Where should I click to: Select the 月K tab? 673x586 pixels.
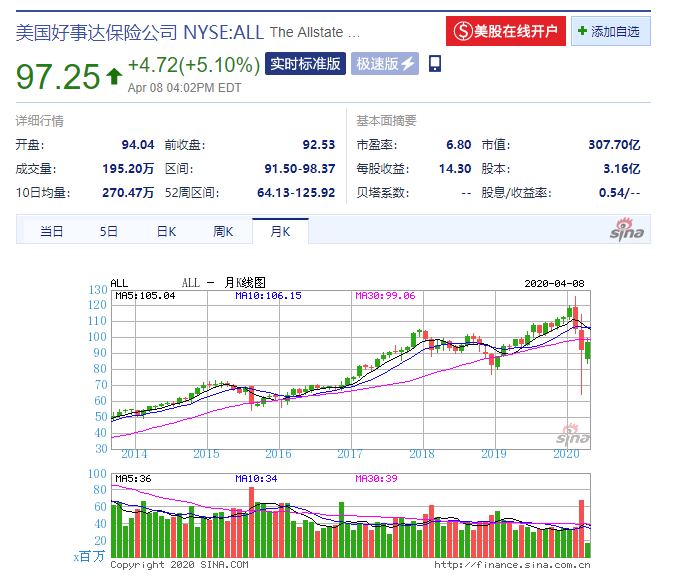[279, 232]
